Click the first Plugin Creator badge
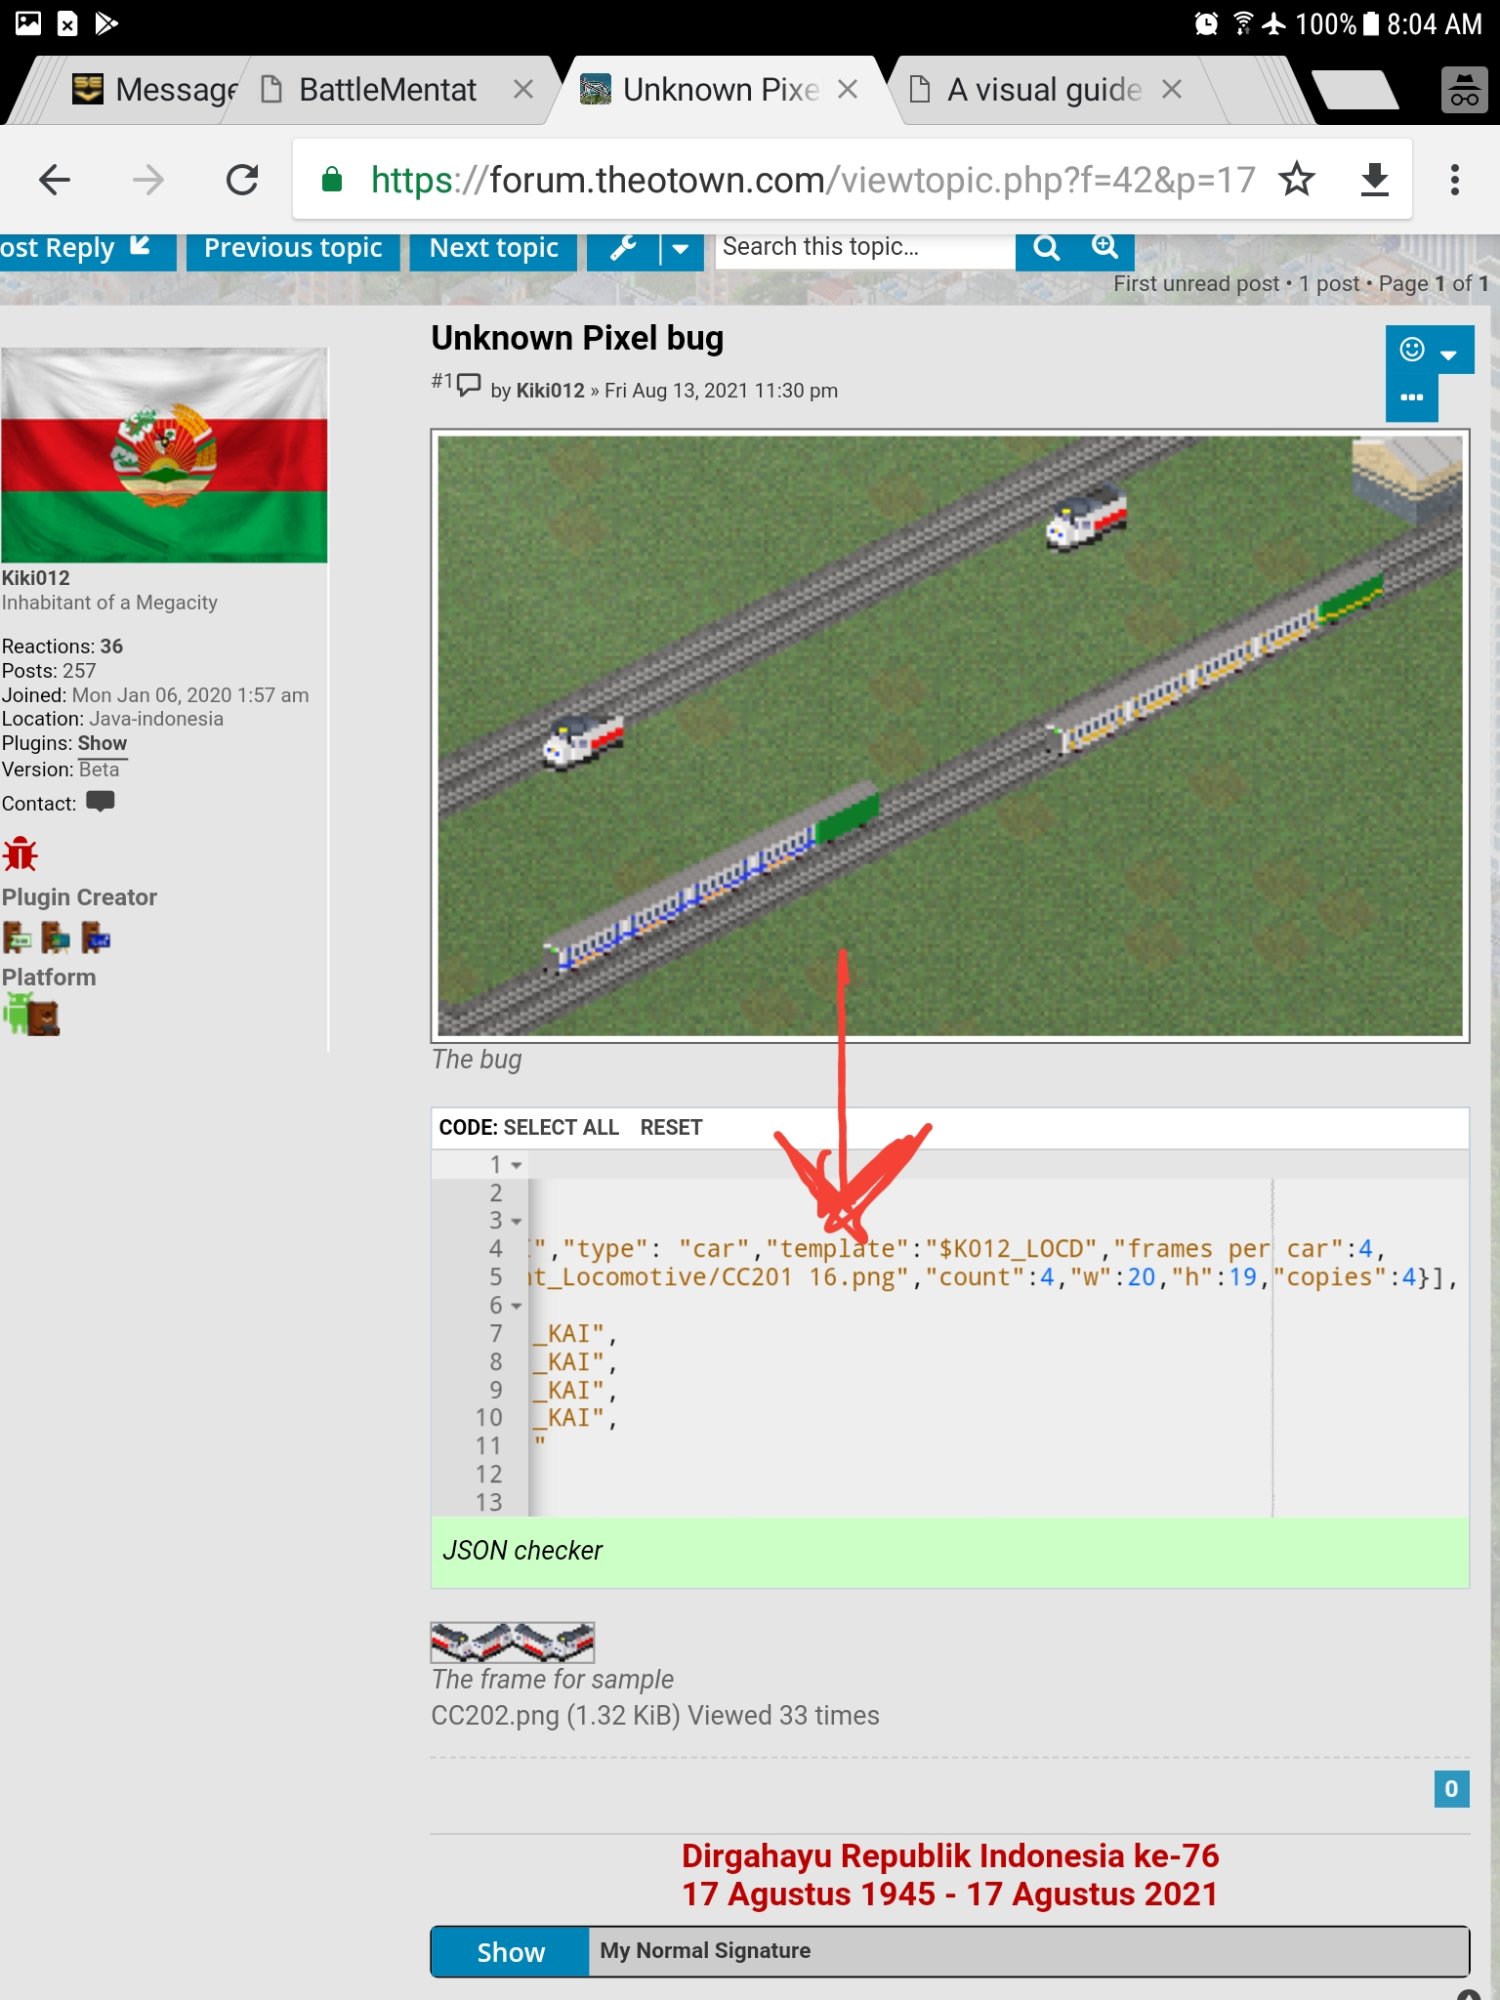1500x2000 pixels. (x=17, y=938)
